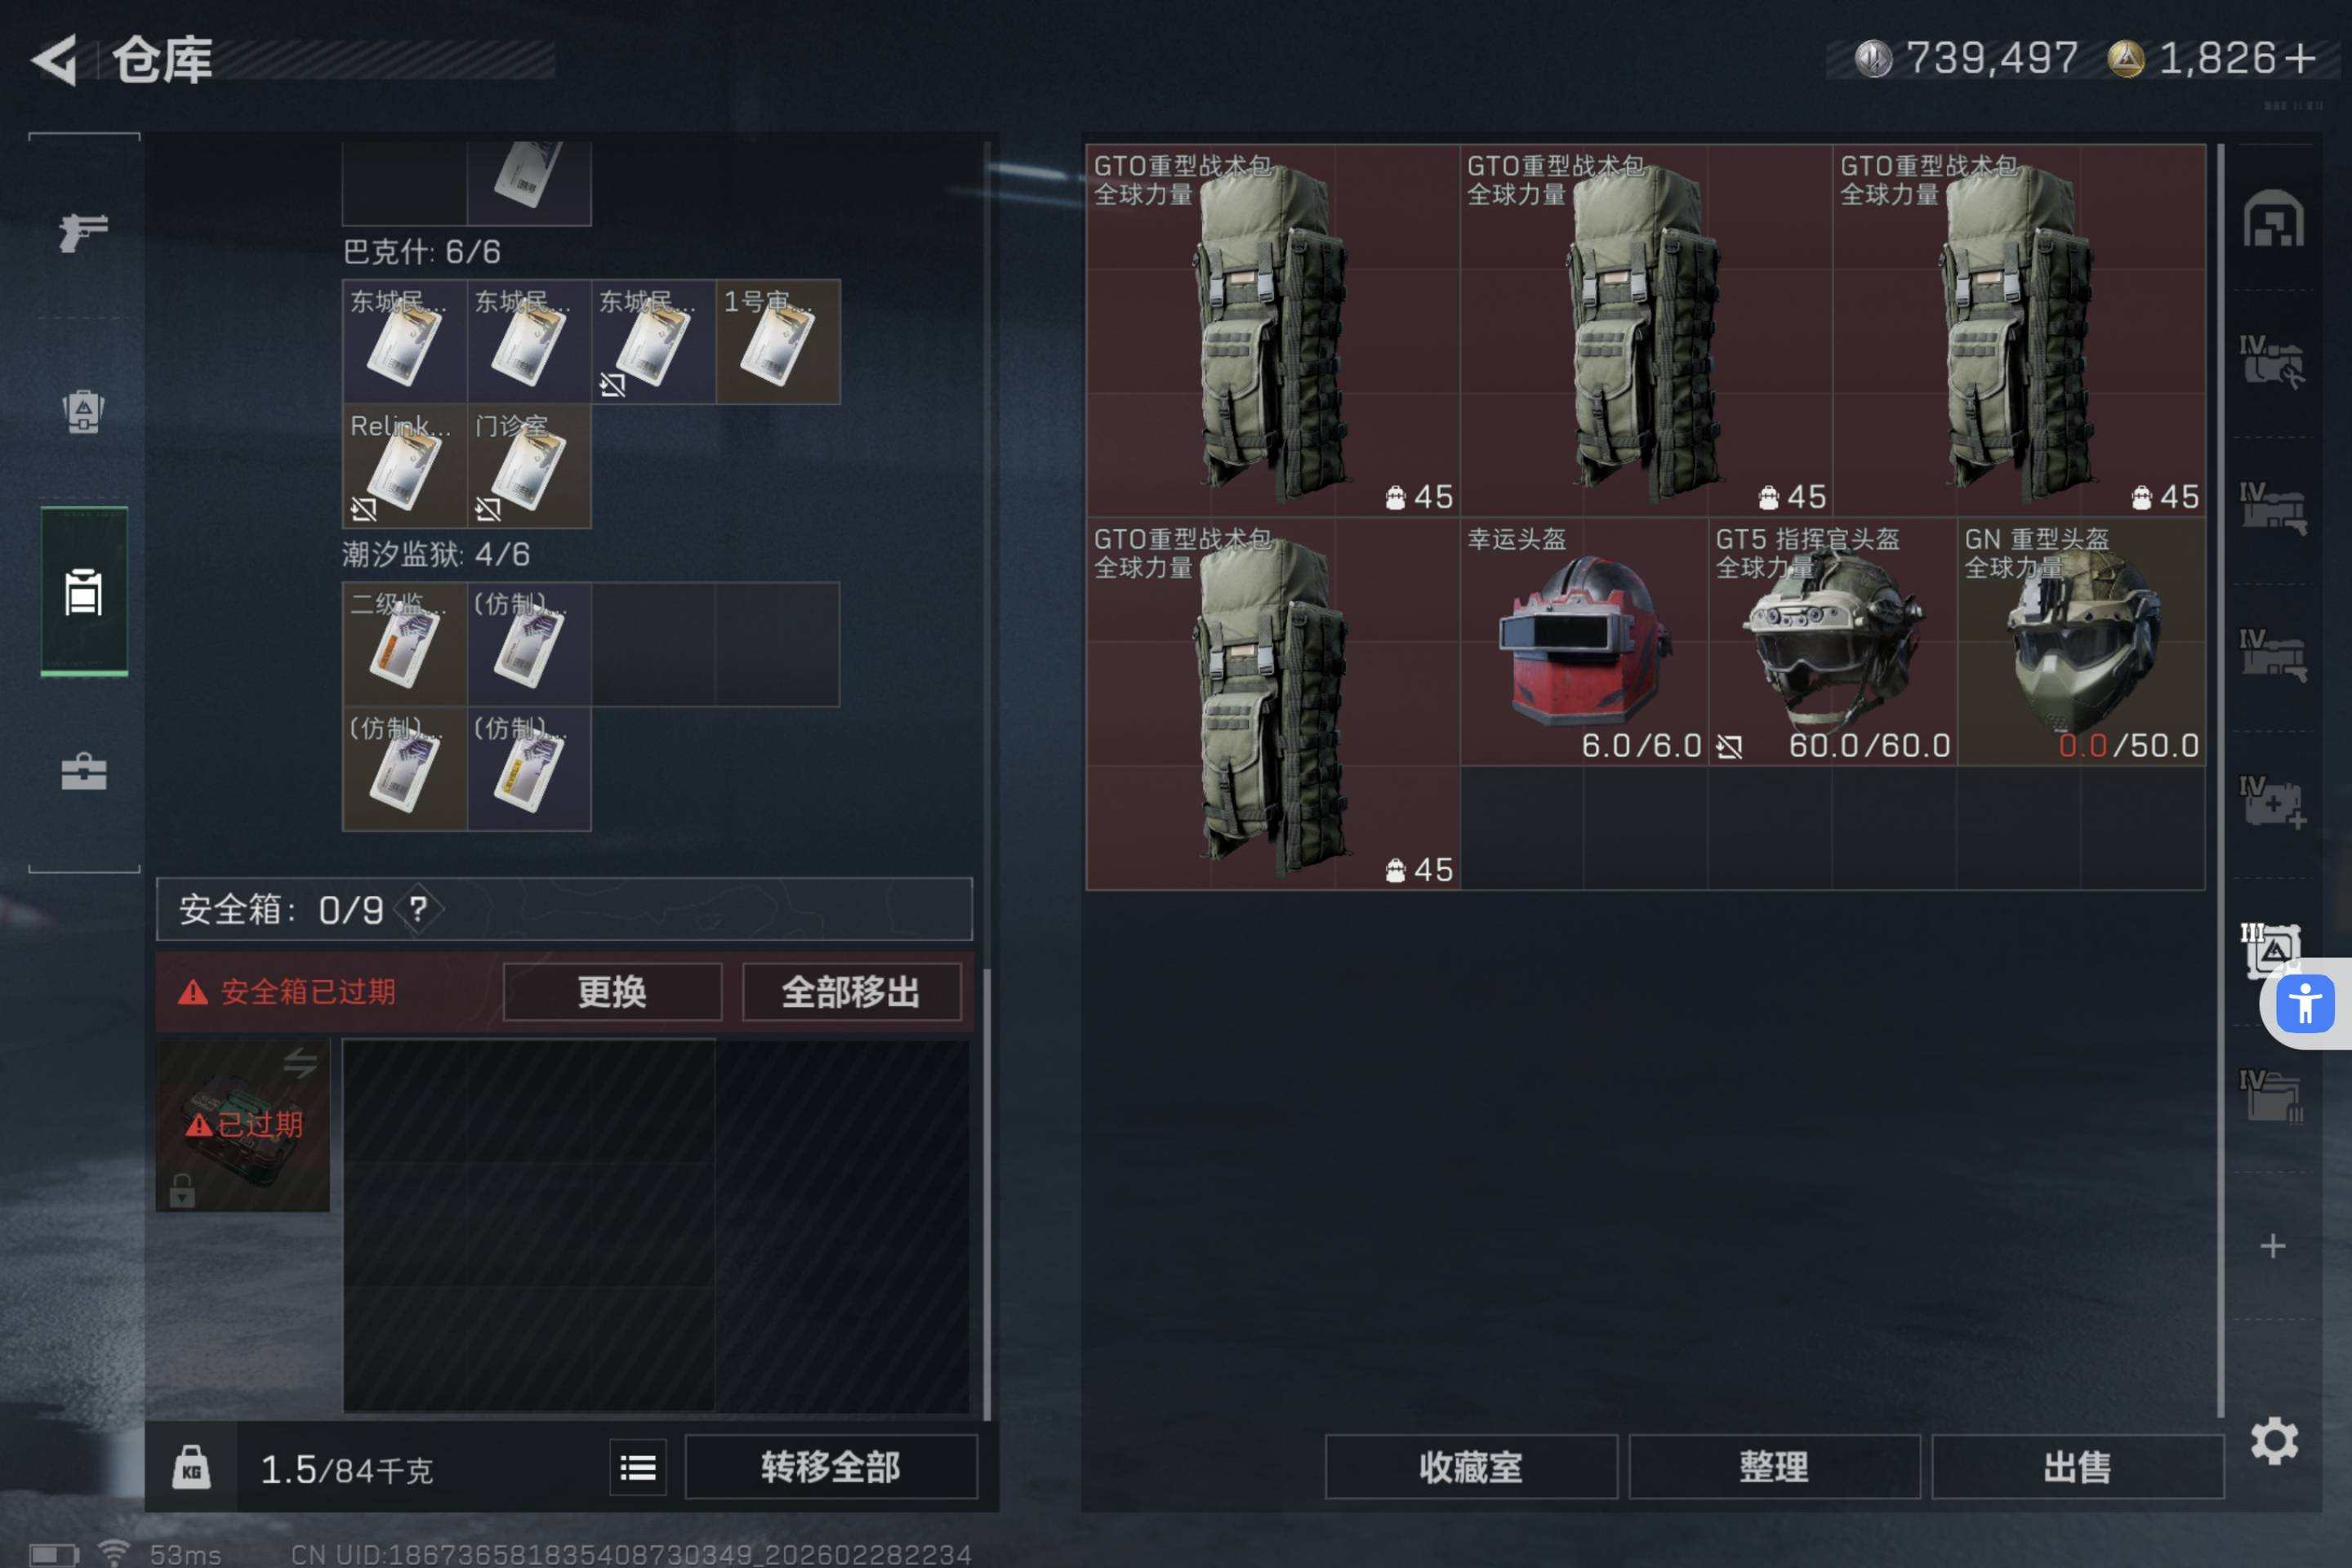Image resolution: width=2352 pixels, height=1568 pixels.
Task: Open the item list view icon
Action: [x=638, y=1467]
